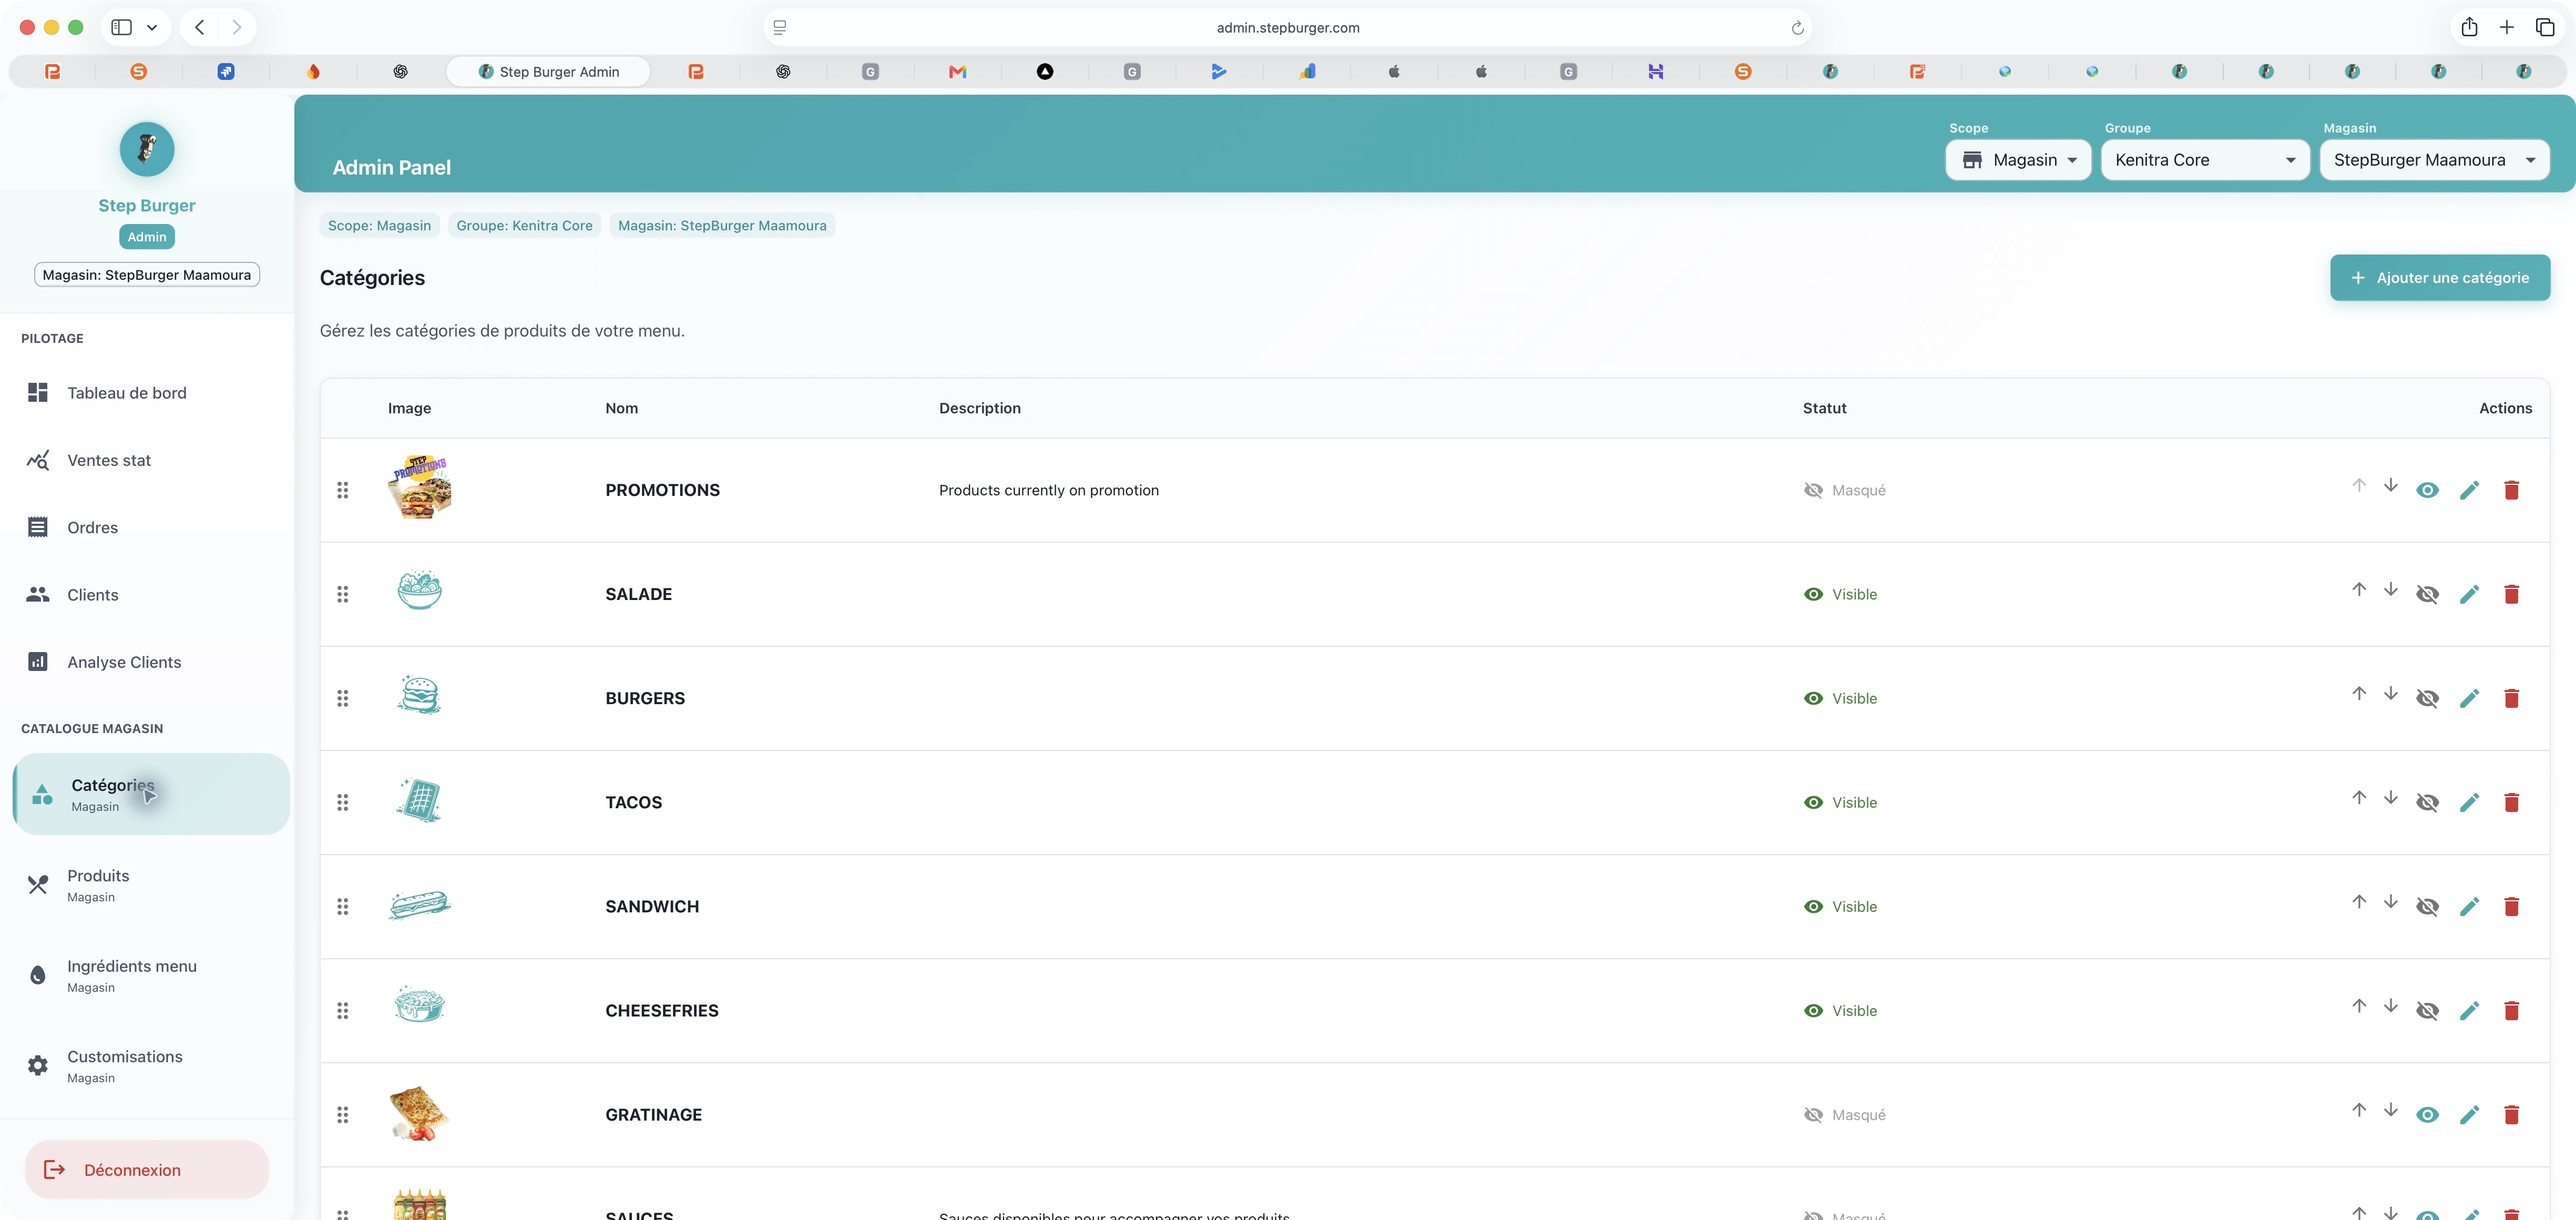The width and height of the screenshot is (2576, 1220).
Task: Edit the SALADE category with pencil icon
Action: 2469,594
